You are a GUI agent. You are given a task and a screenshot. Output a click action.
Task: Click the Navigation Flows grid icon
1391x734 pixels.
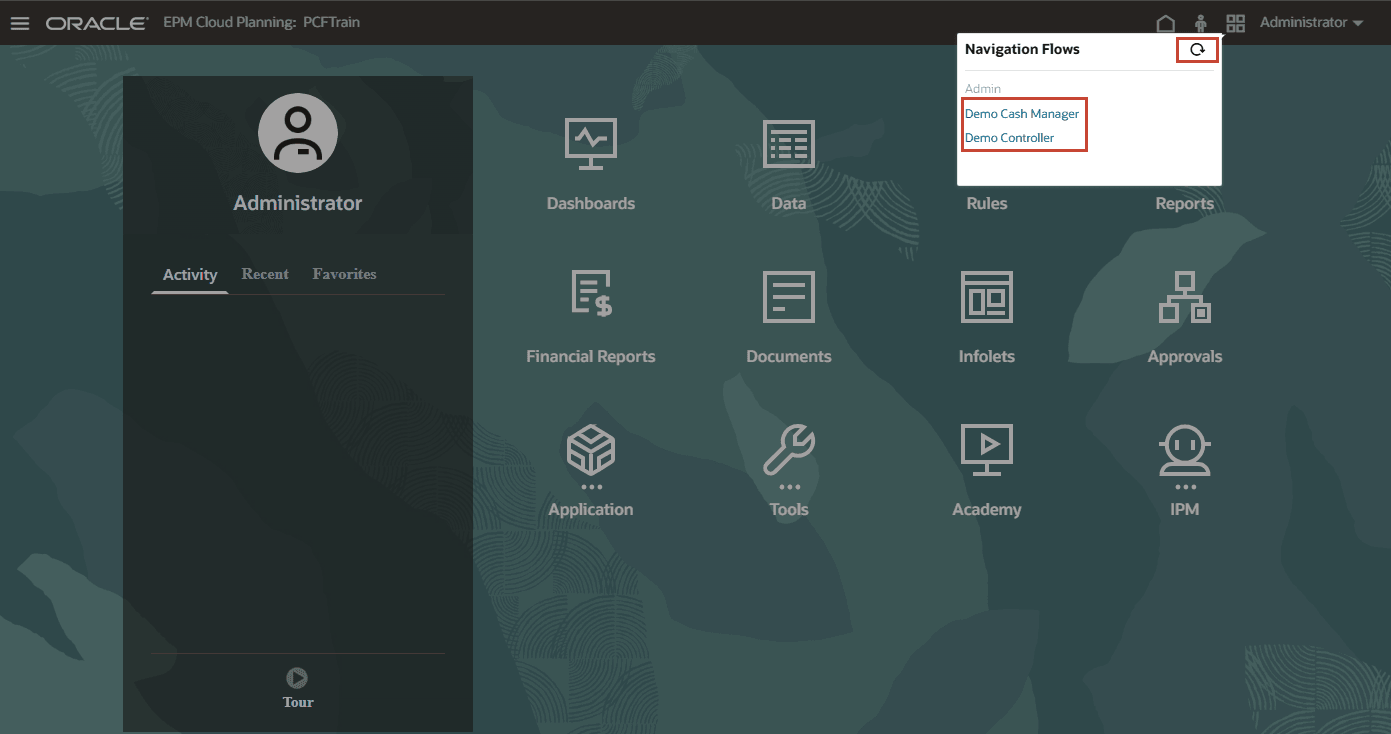point(1235,22)
